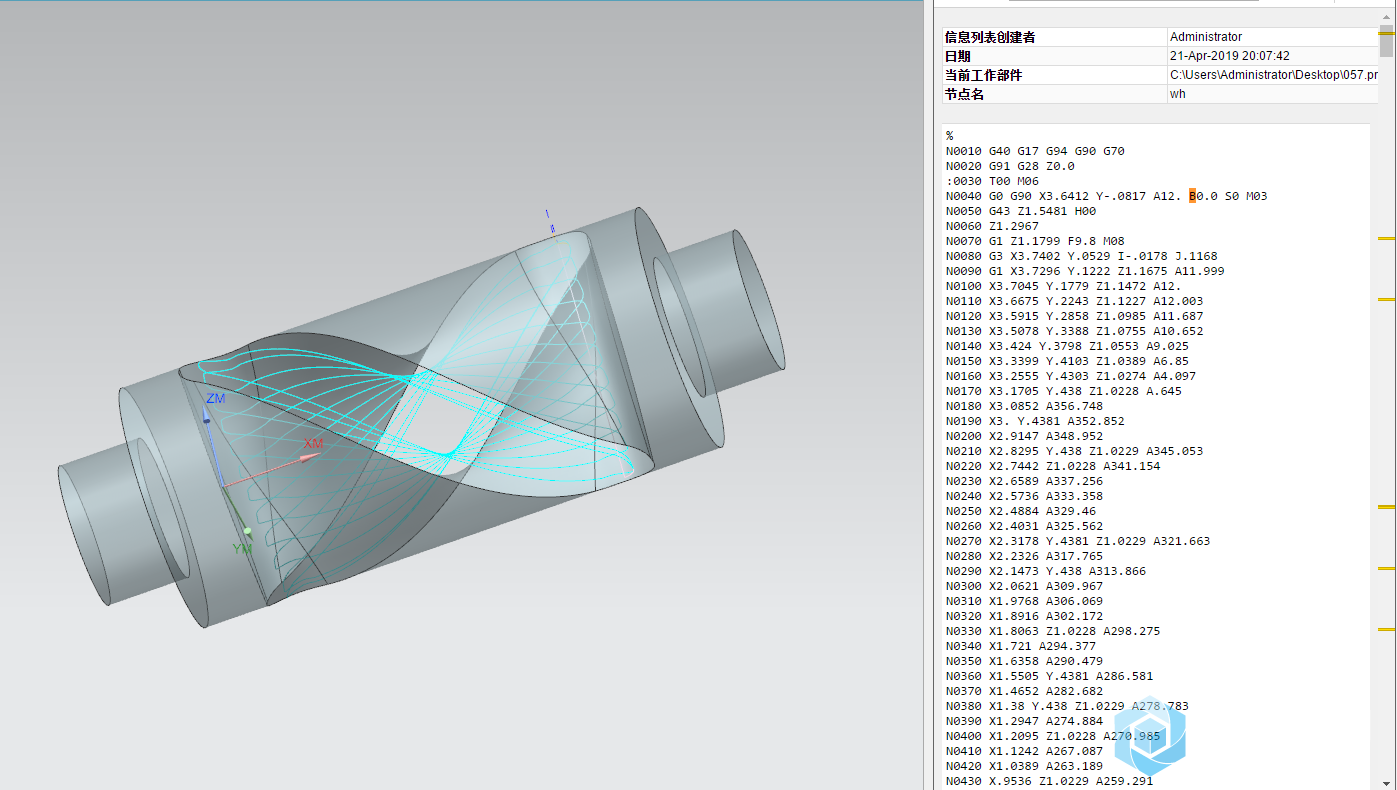Click line N0260 X2.4031 A325.562
This screenshot has width=1397, height=790.
coord(1025,526)
